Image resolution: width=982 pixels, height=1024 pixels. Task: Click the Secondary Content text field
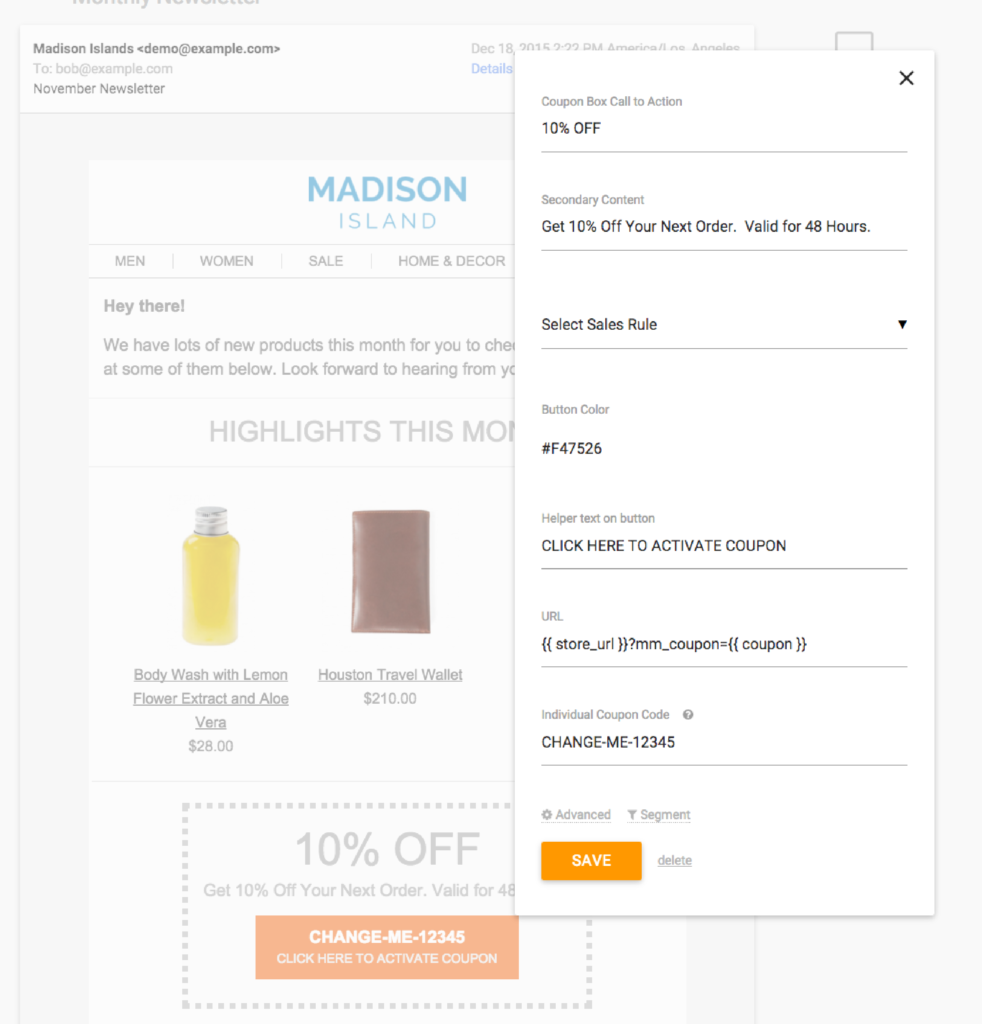coord(723,227)
